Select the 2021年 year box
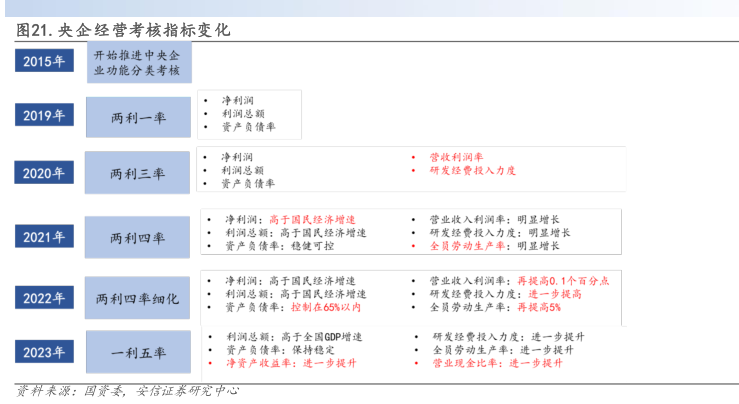 [x=43, y=237]
